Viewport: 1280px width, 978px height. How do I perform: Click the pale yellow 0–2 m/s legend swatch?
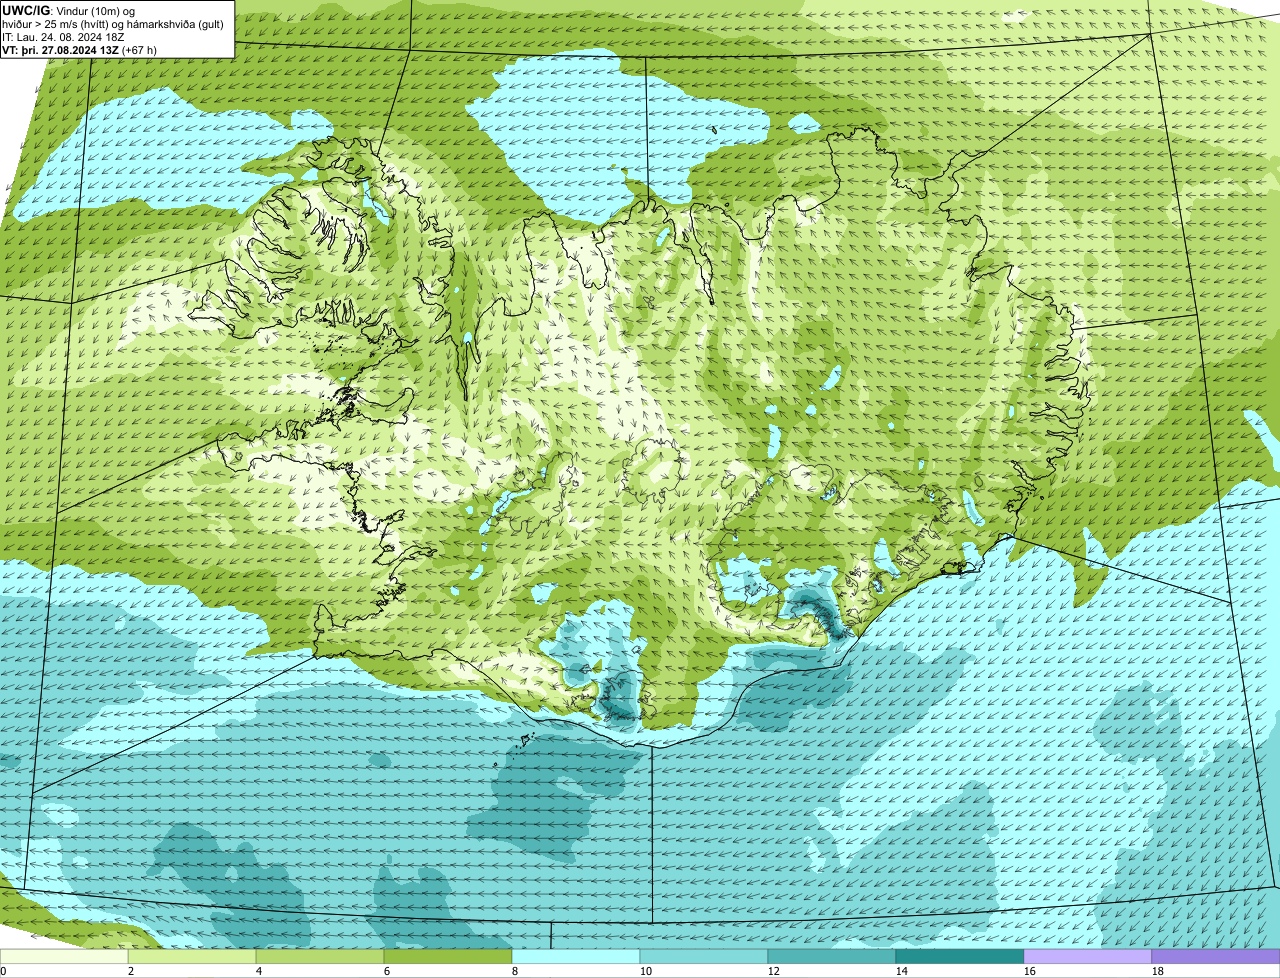(x=64, y=957)
